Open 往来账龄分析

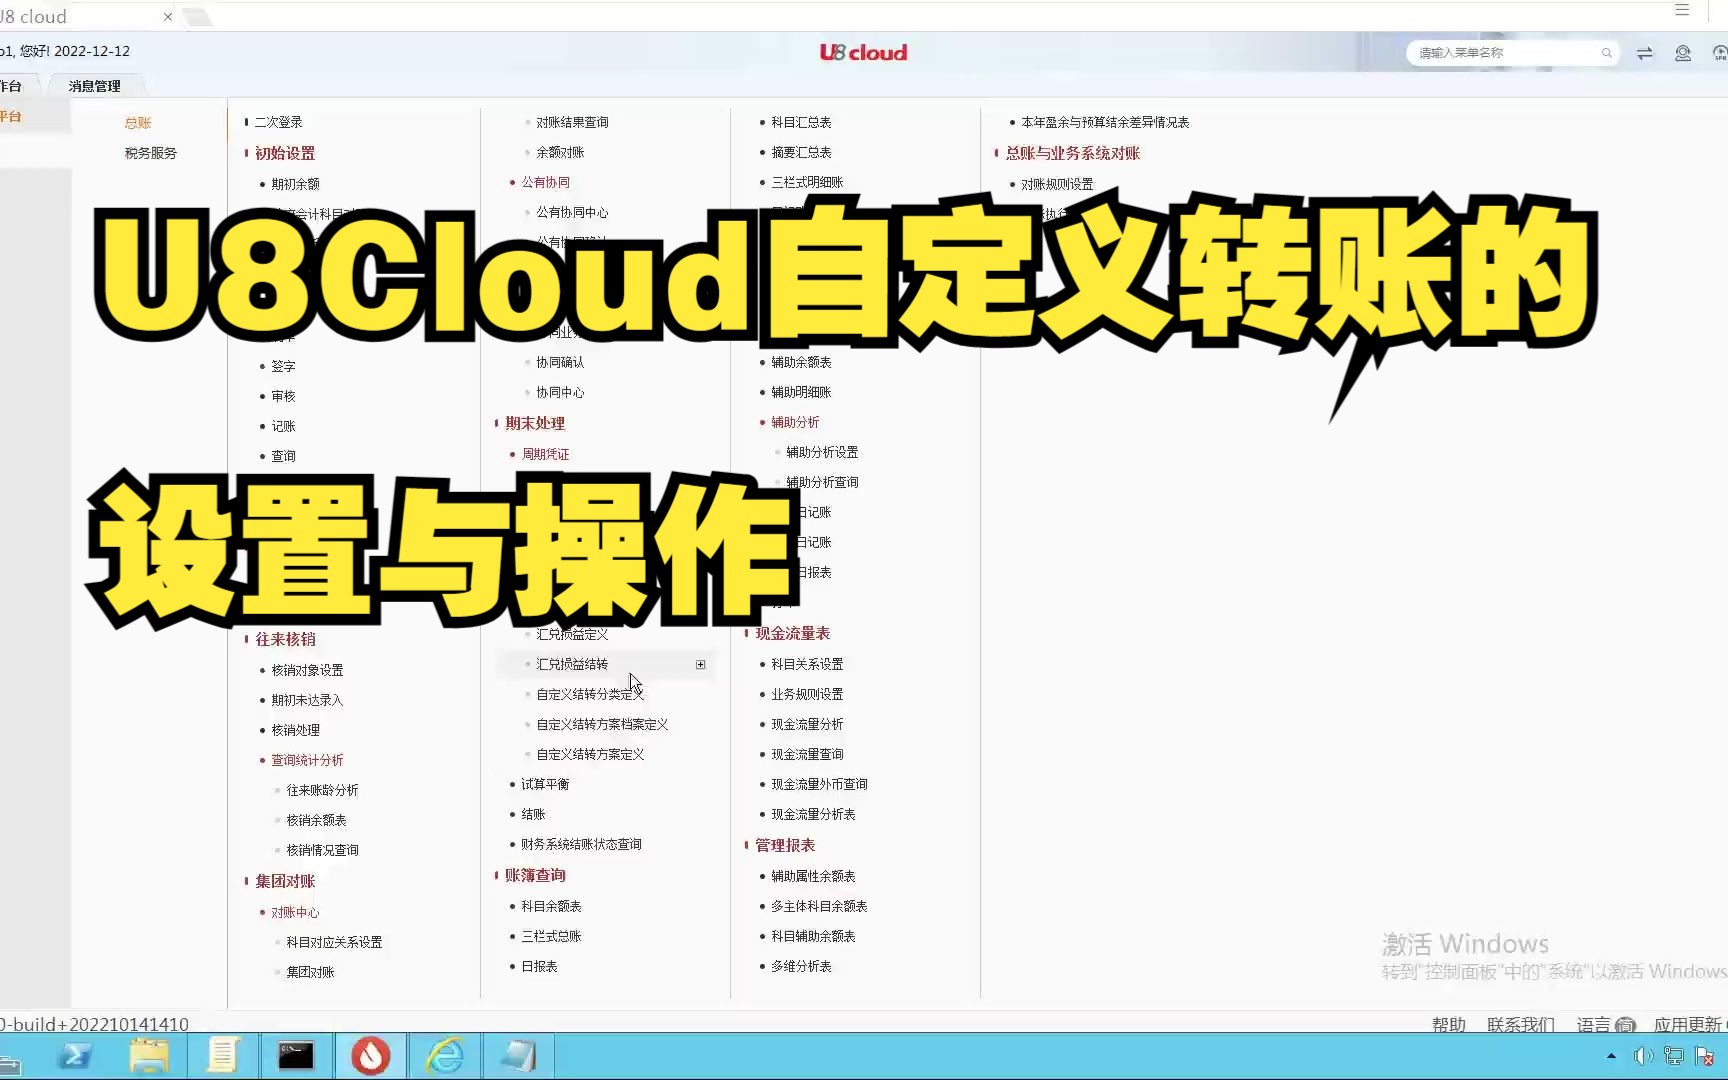coord(322,790)
